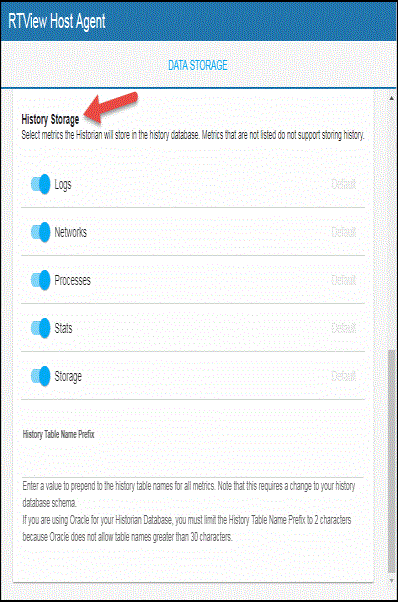Select the Processes row label

[x=73, y=280]
